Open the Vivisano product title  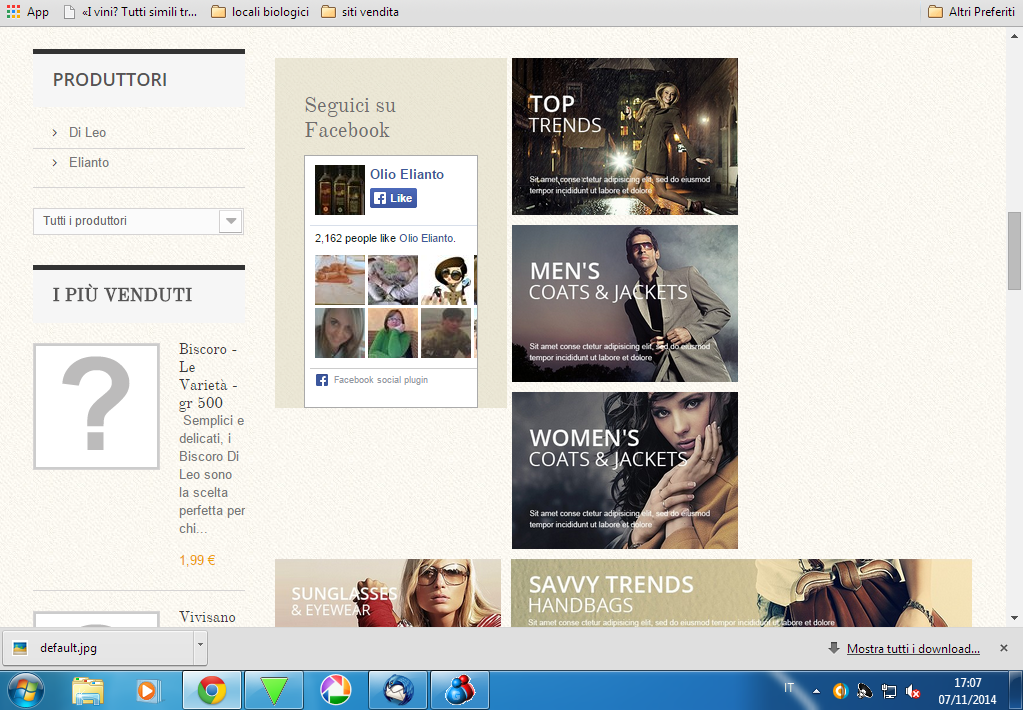207,617
